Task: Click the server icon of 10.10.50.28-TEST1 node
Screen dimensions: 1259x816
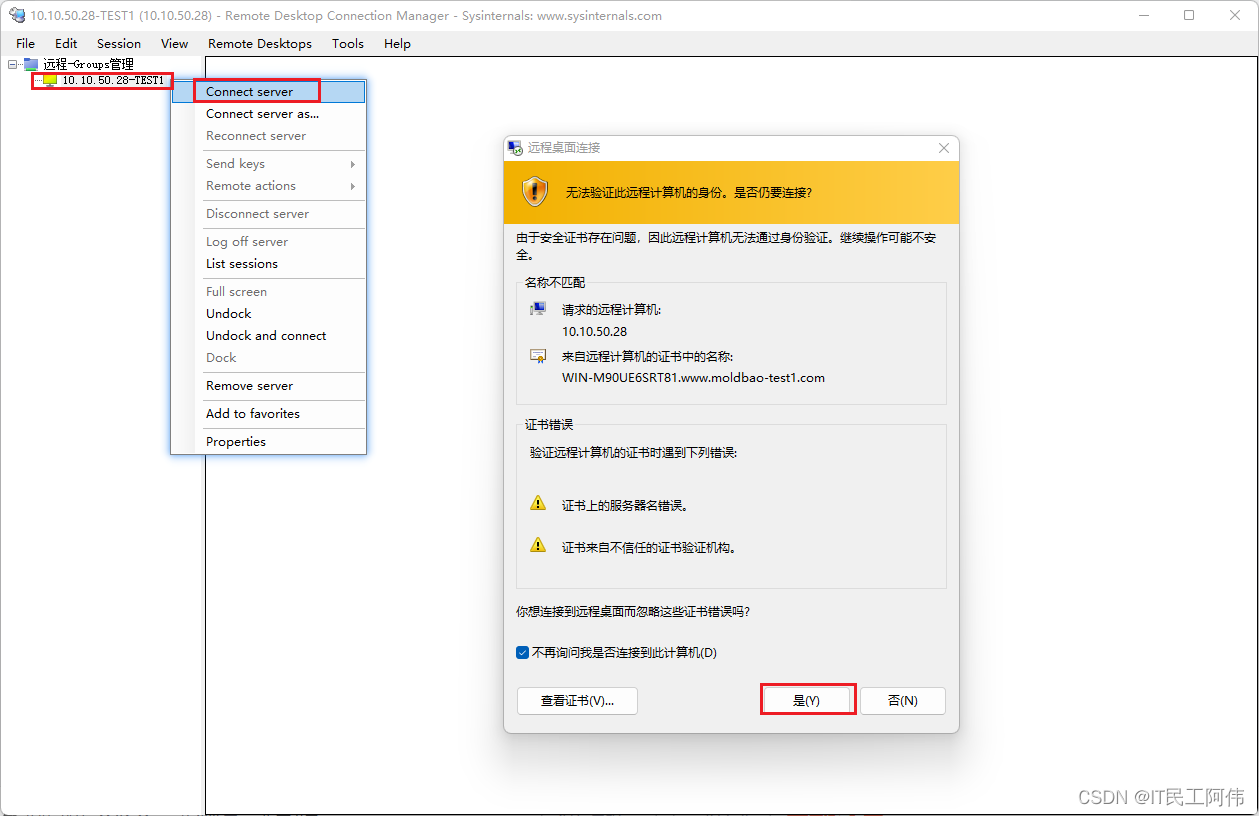Action: 48,81
